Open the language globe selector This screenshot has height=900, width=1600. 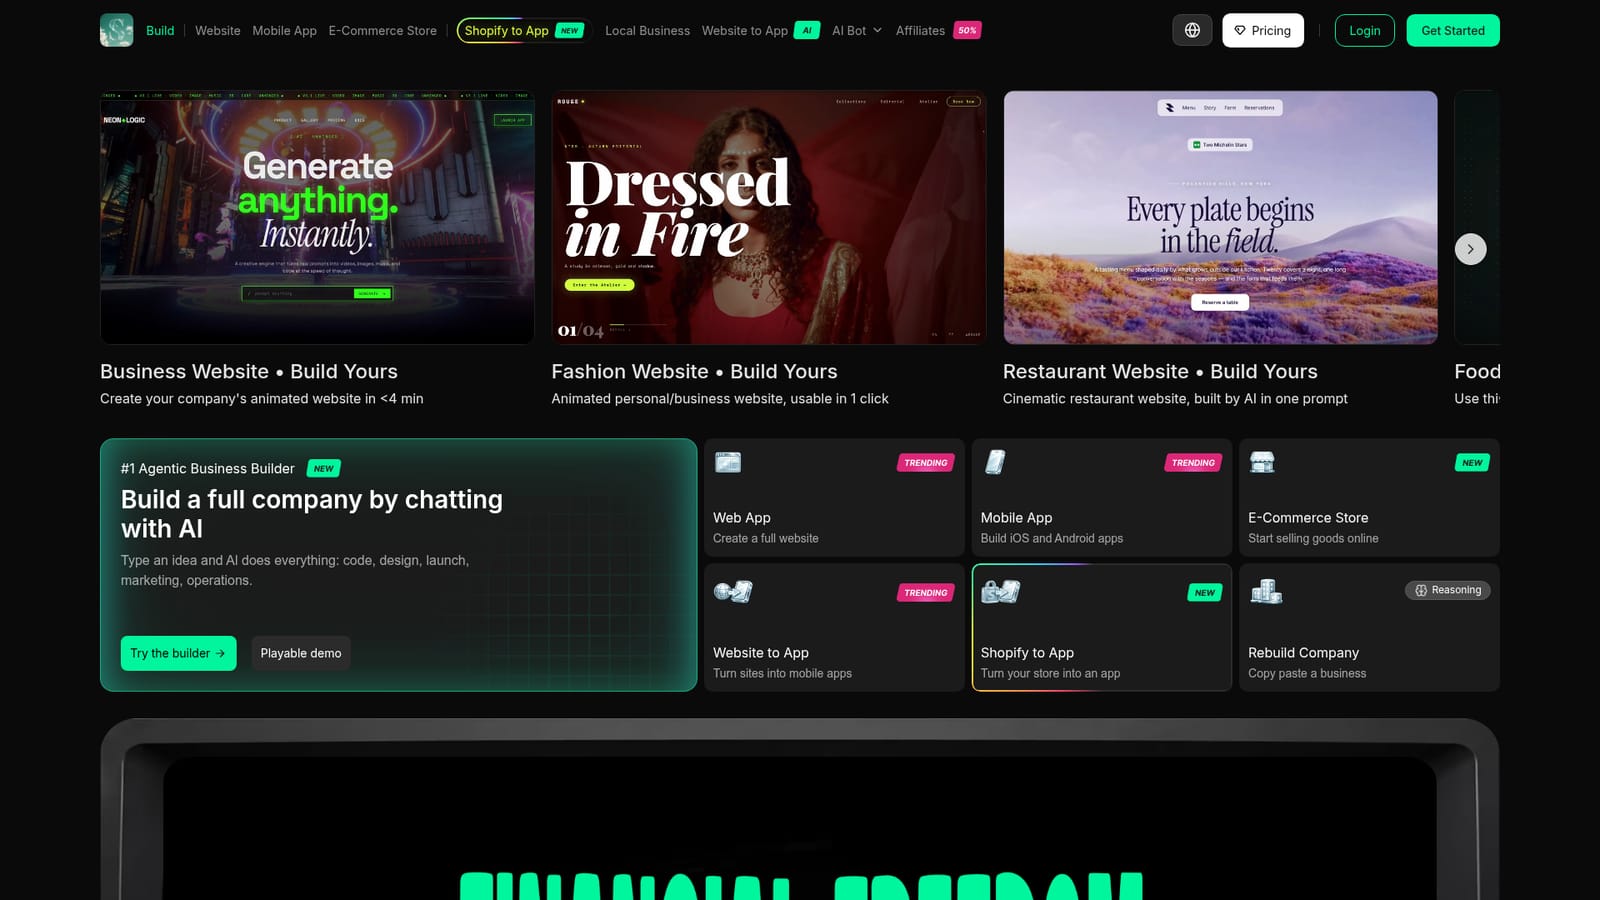tap(1192, 30)
